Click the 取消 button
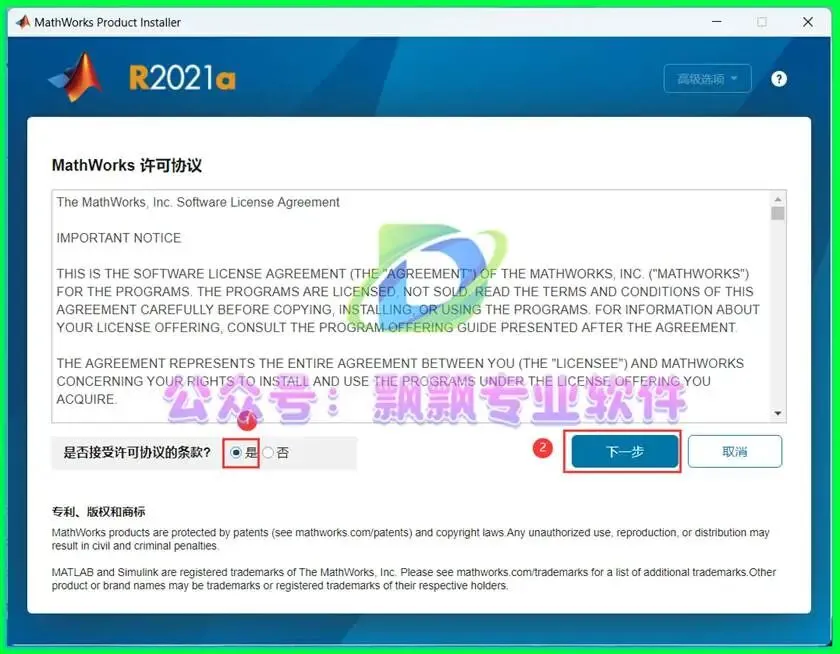 click(734, 452)
